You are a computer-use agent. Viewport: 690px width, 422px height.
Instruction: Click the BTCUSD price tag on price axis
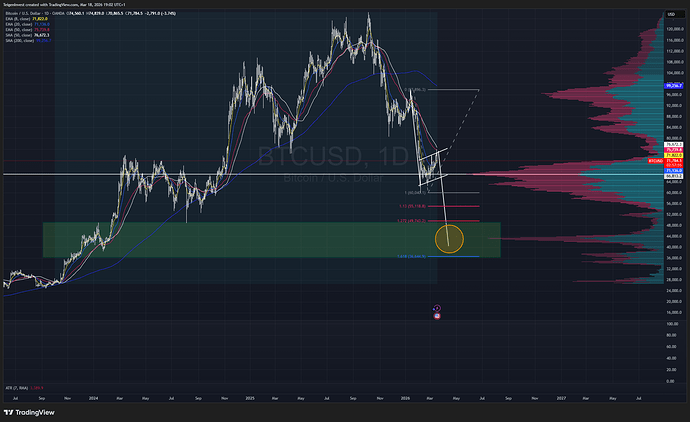656,159
